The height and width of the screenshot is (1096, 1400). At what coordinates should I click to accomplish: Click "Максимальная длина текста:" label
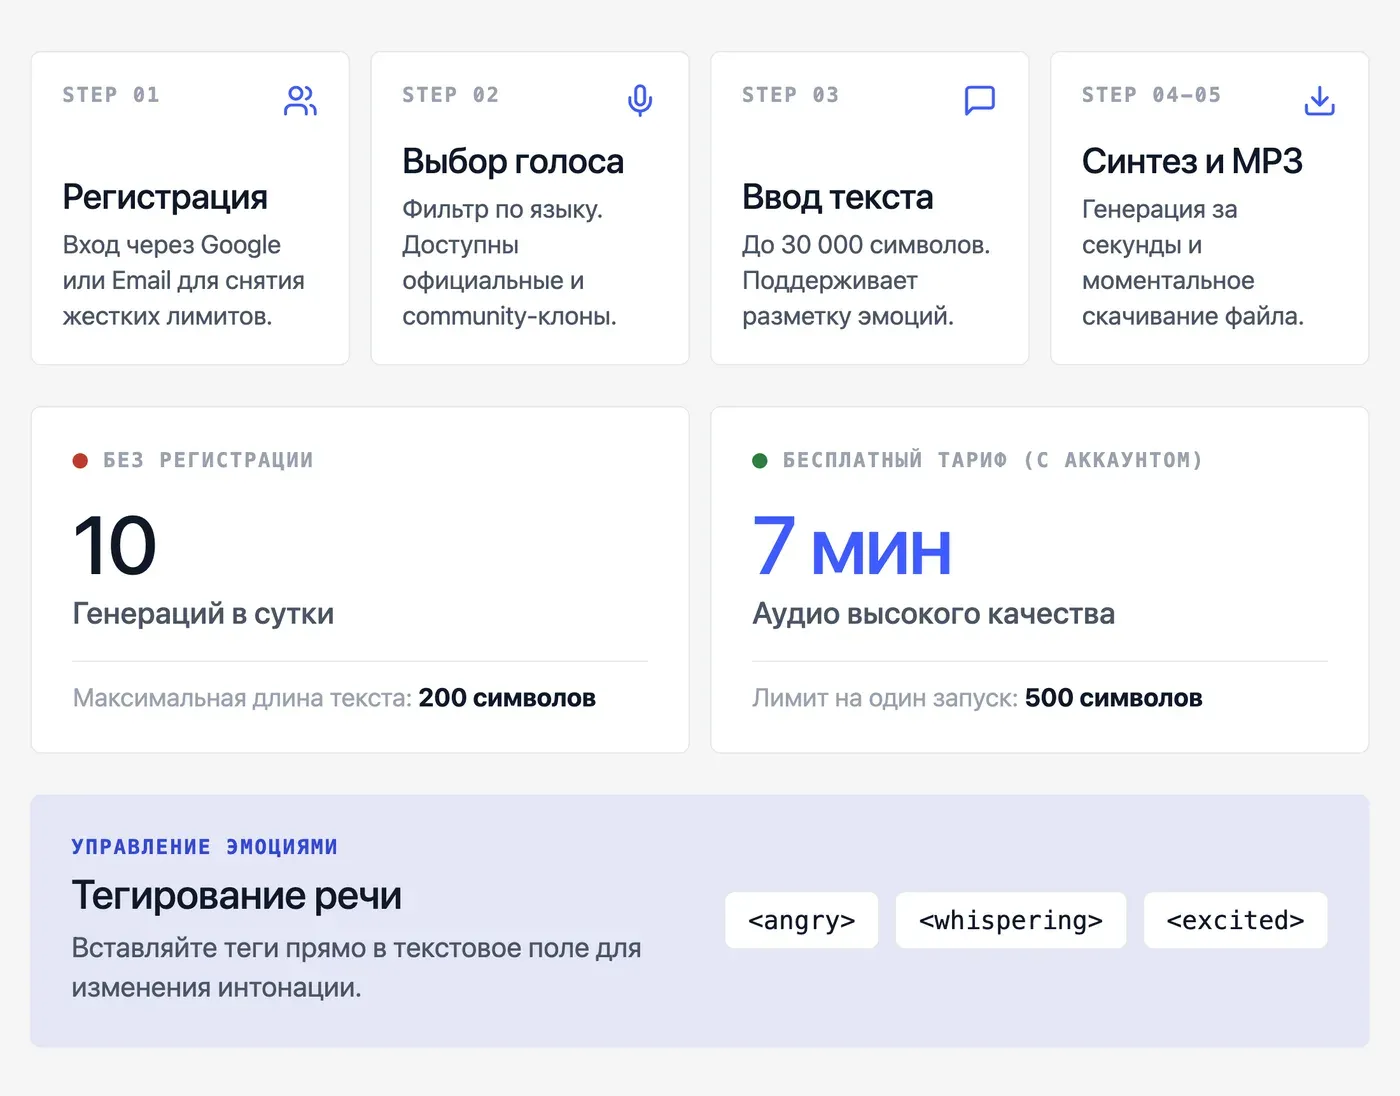[x=243, y=698]
